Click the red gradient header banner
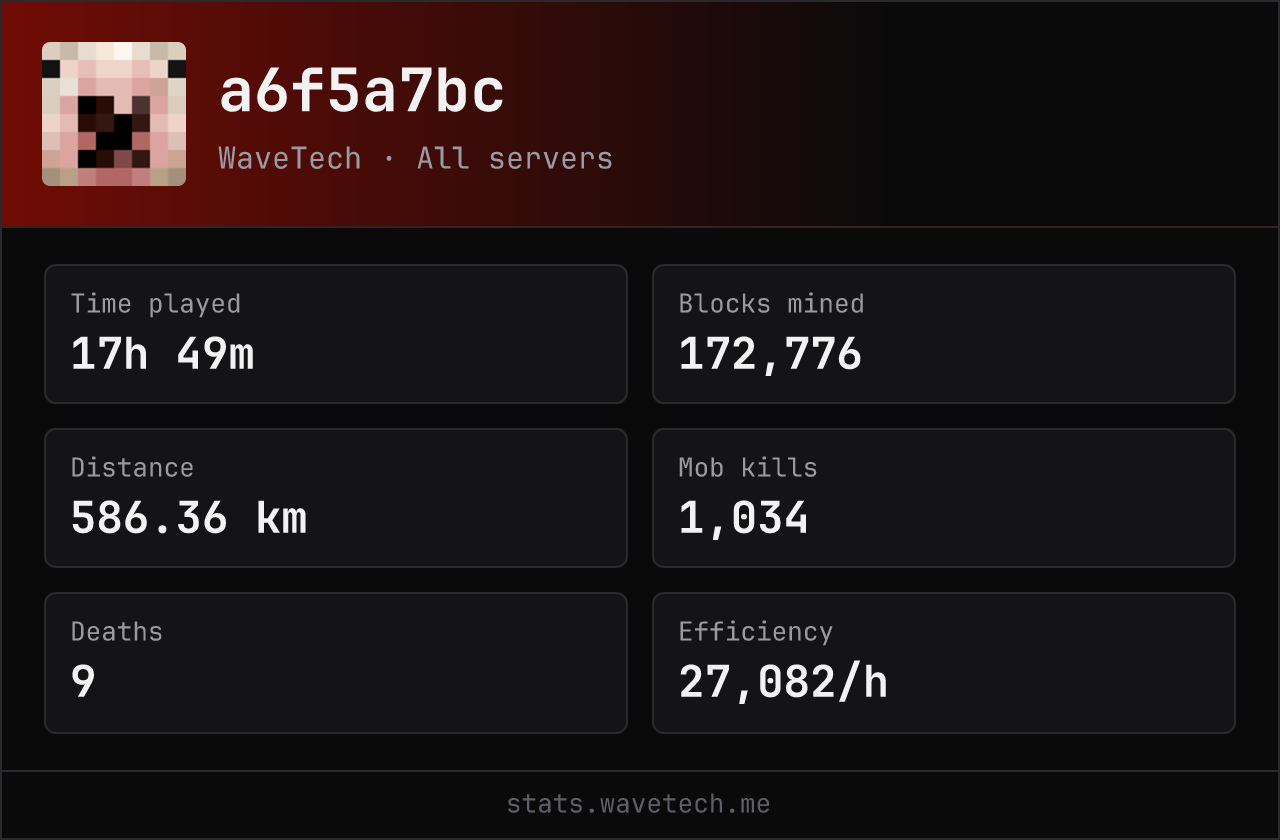The width and height of the screenshot is (1280, 840). (x=640, y=114)
